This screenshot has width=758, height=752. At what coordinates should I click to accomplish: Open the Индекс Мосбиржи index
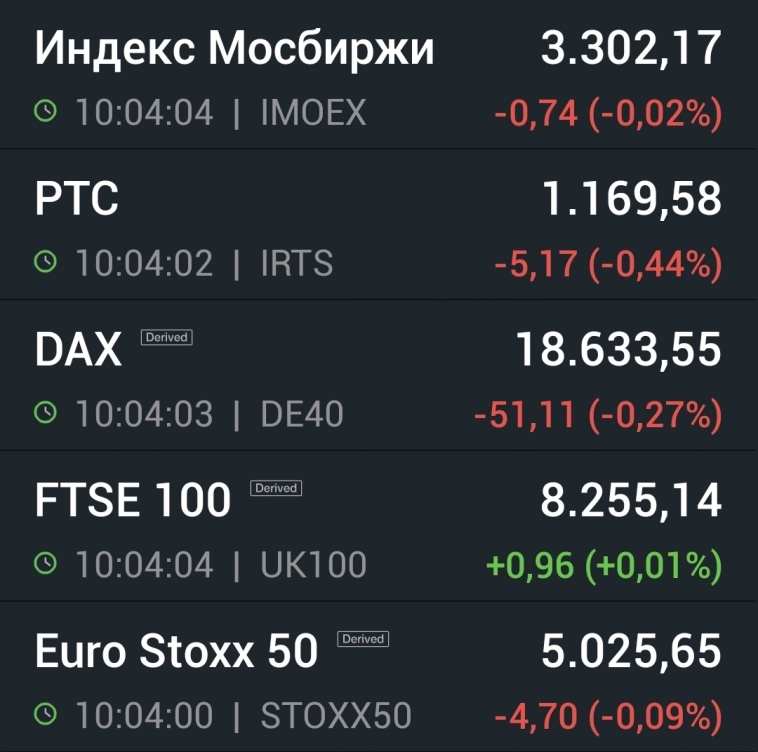click(x=235, y=50)
